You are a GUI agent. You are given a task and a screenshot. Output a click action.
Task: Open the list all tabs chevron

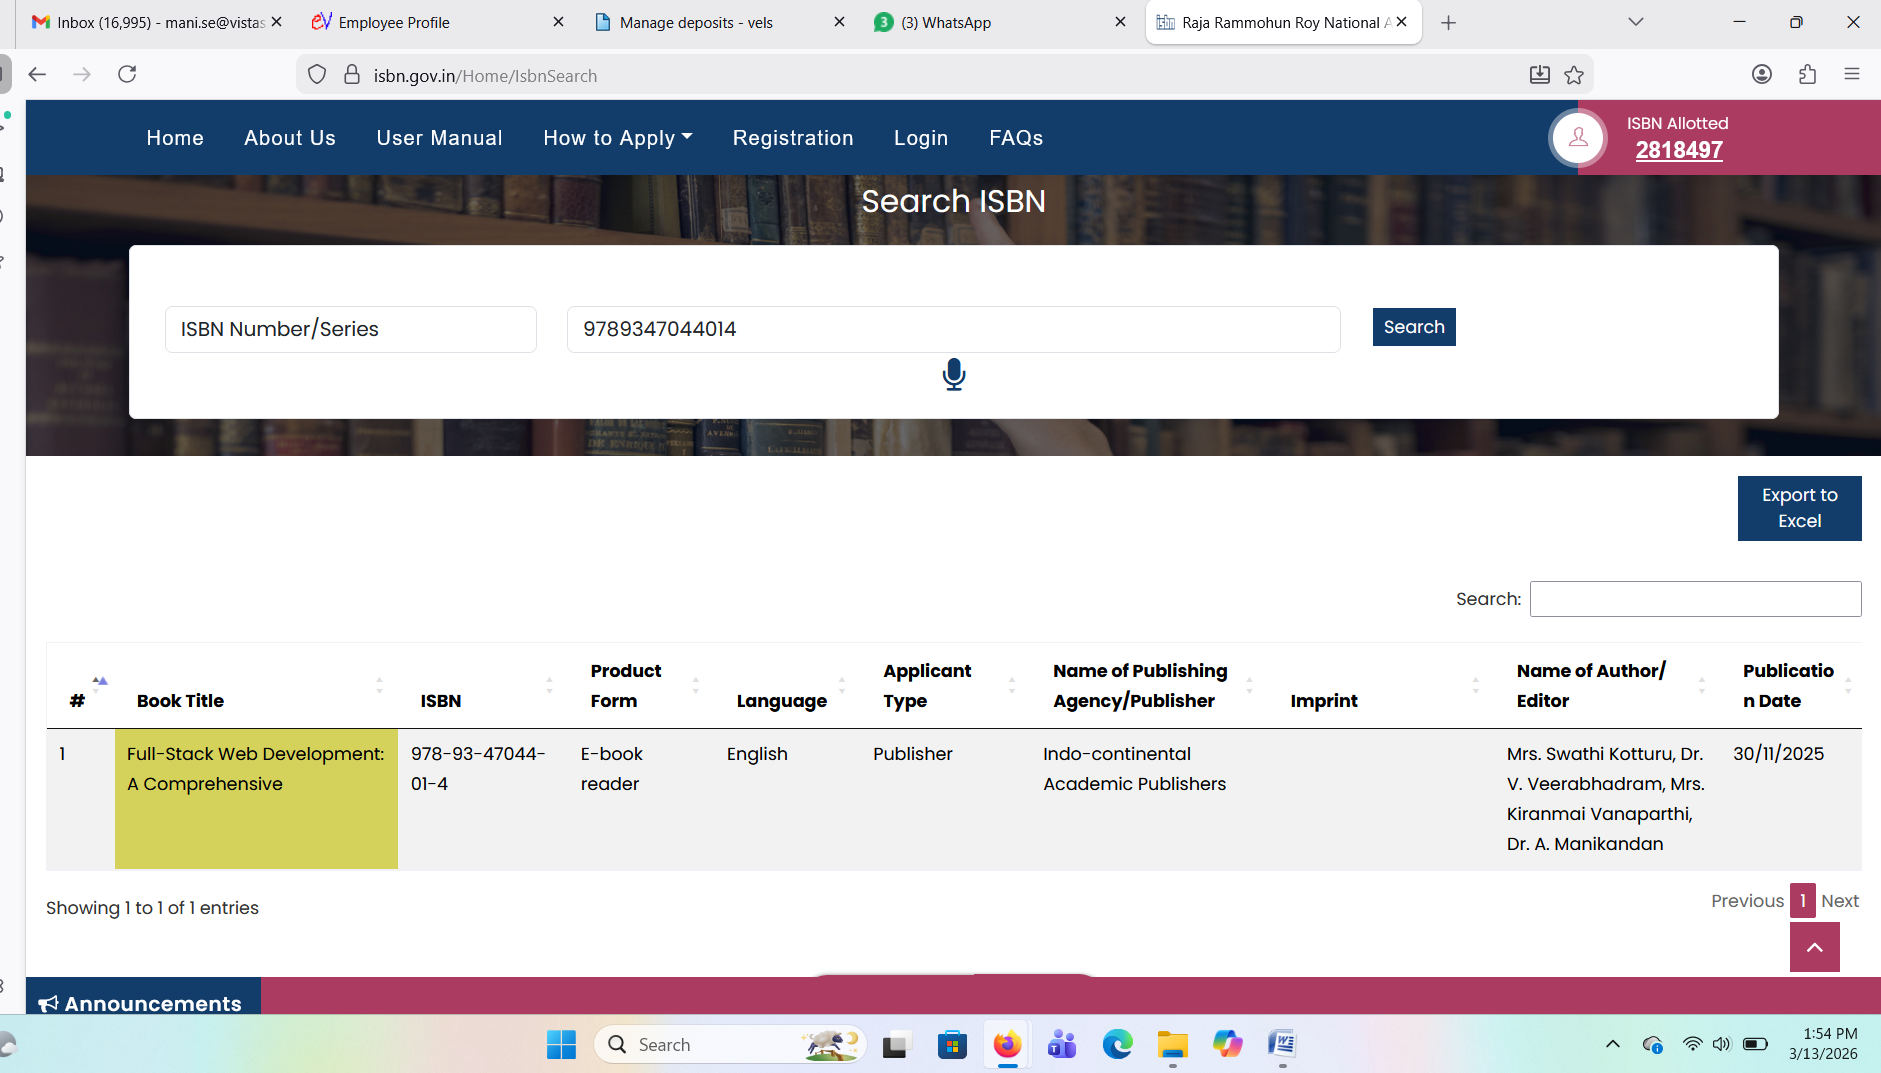[x=1635, y=22]
